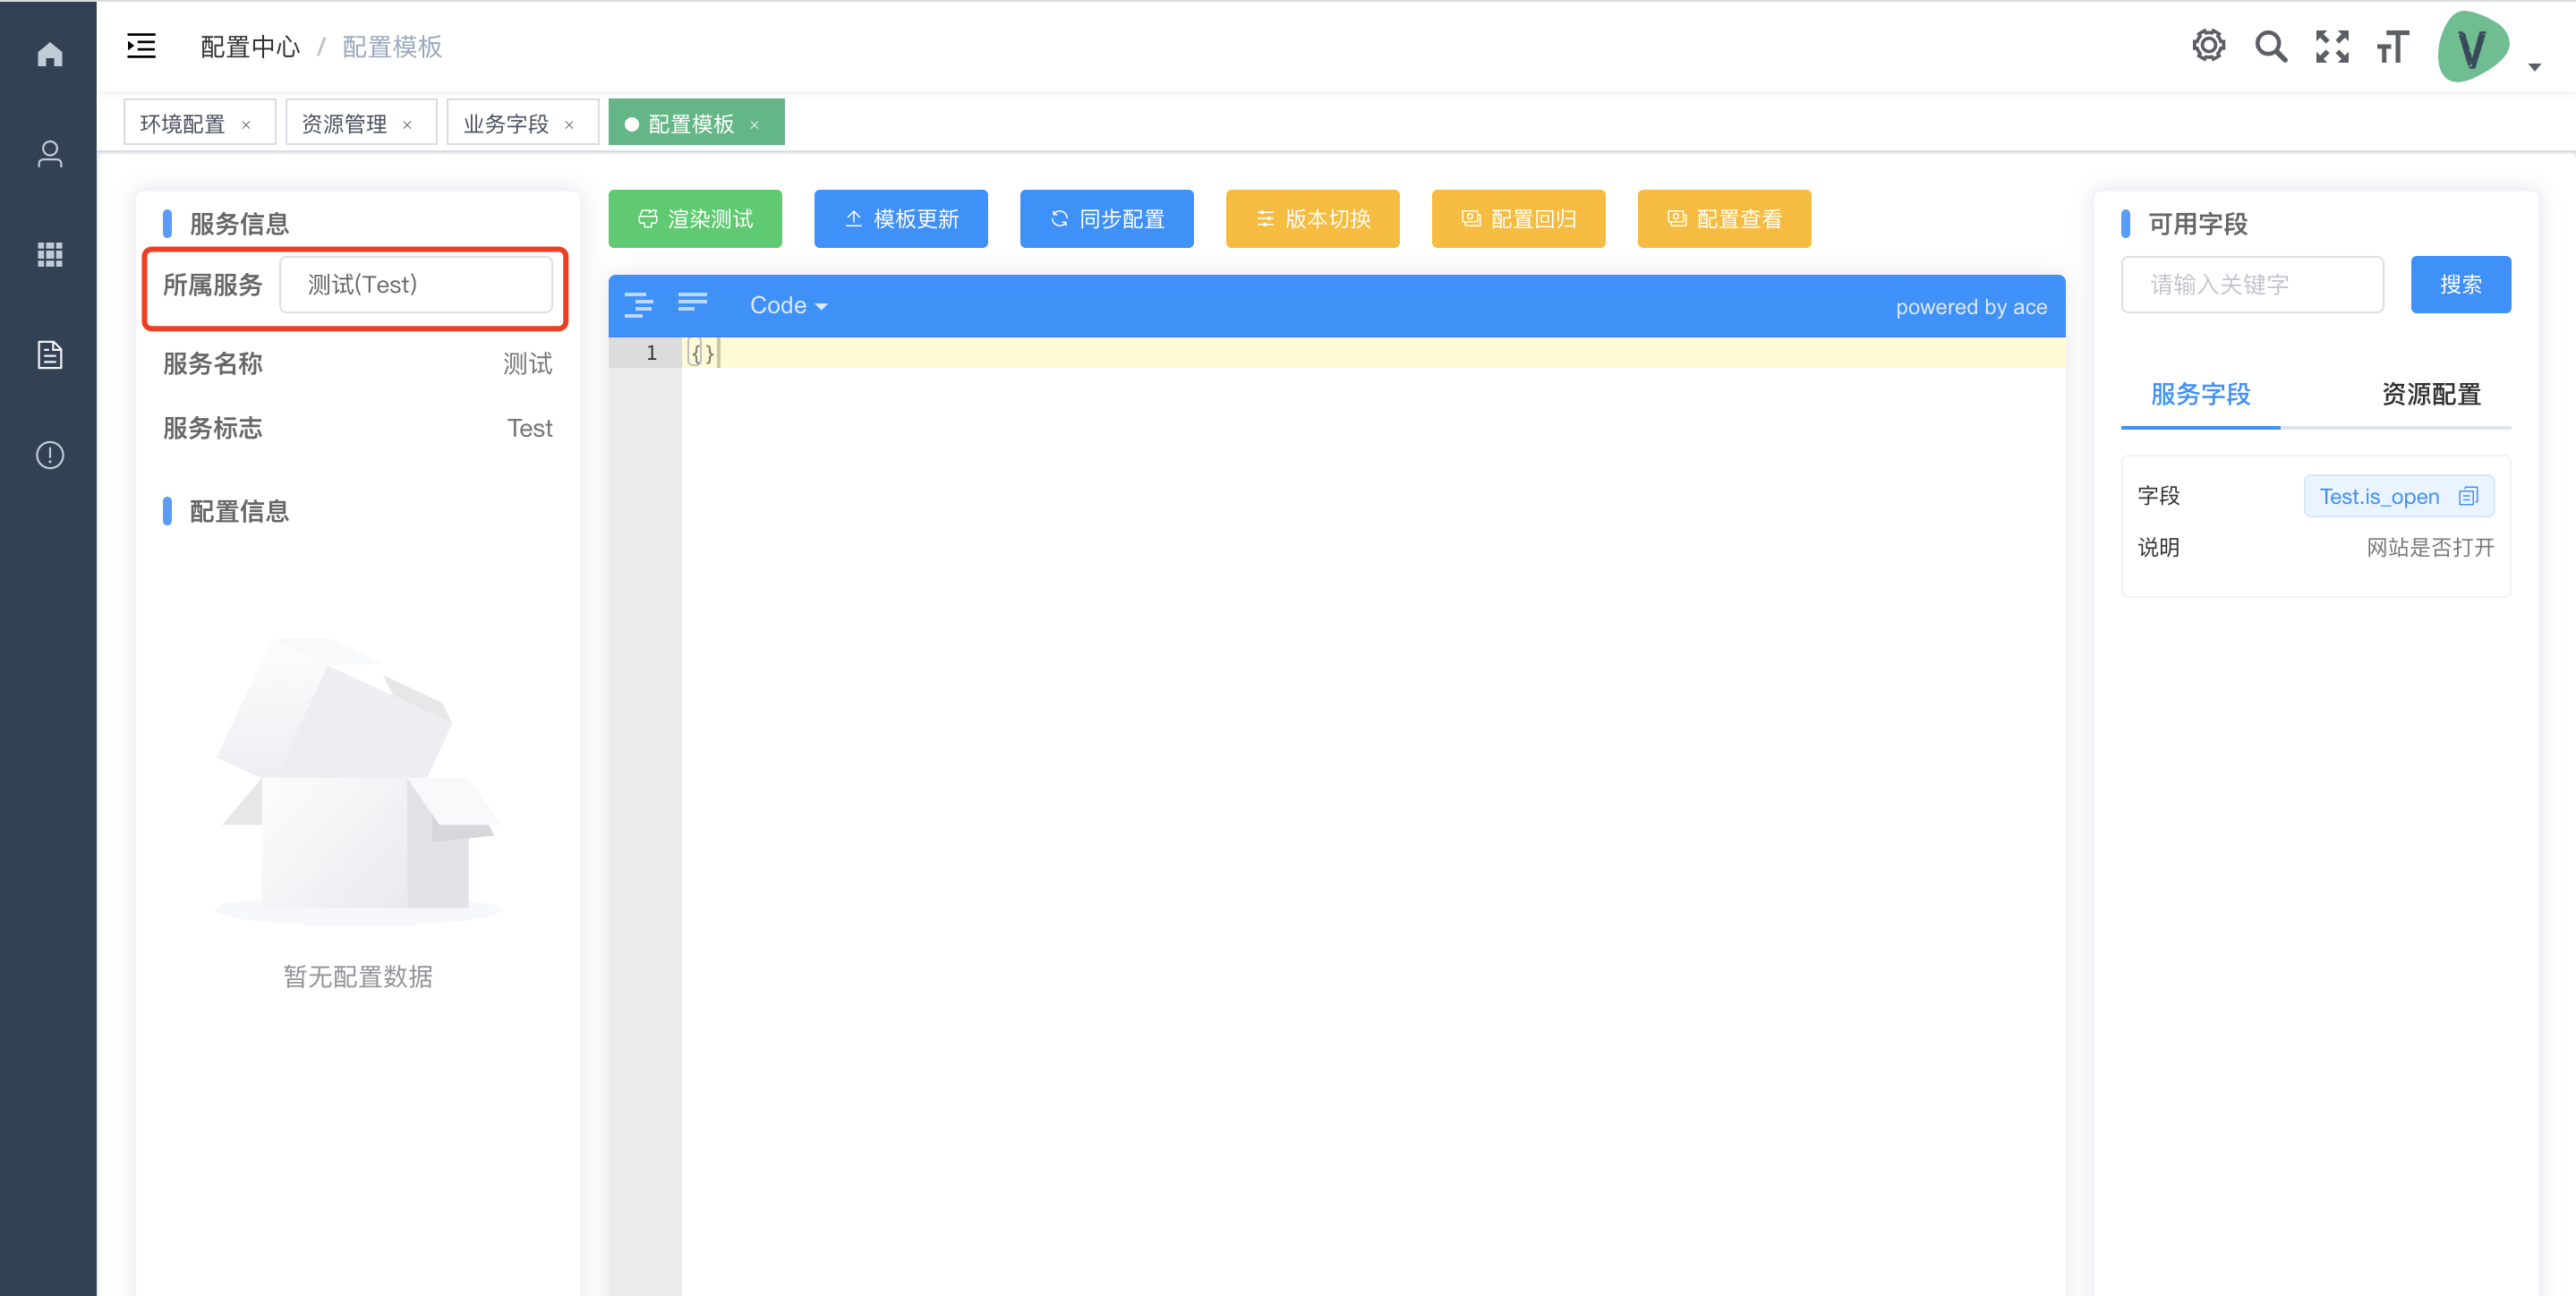Click the 渲染测试 button

(x=695, y=219)
